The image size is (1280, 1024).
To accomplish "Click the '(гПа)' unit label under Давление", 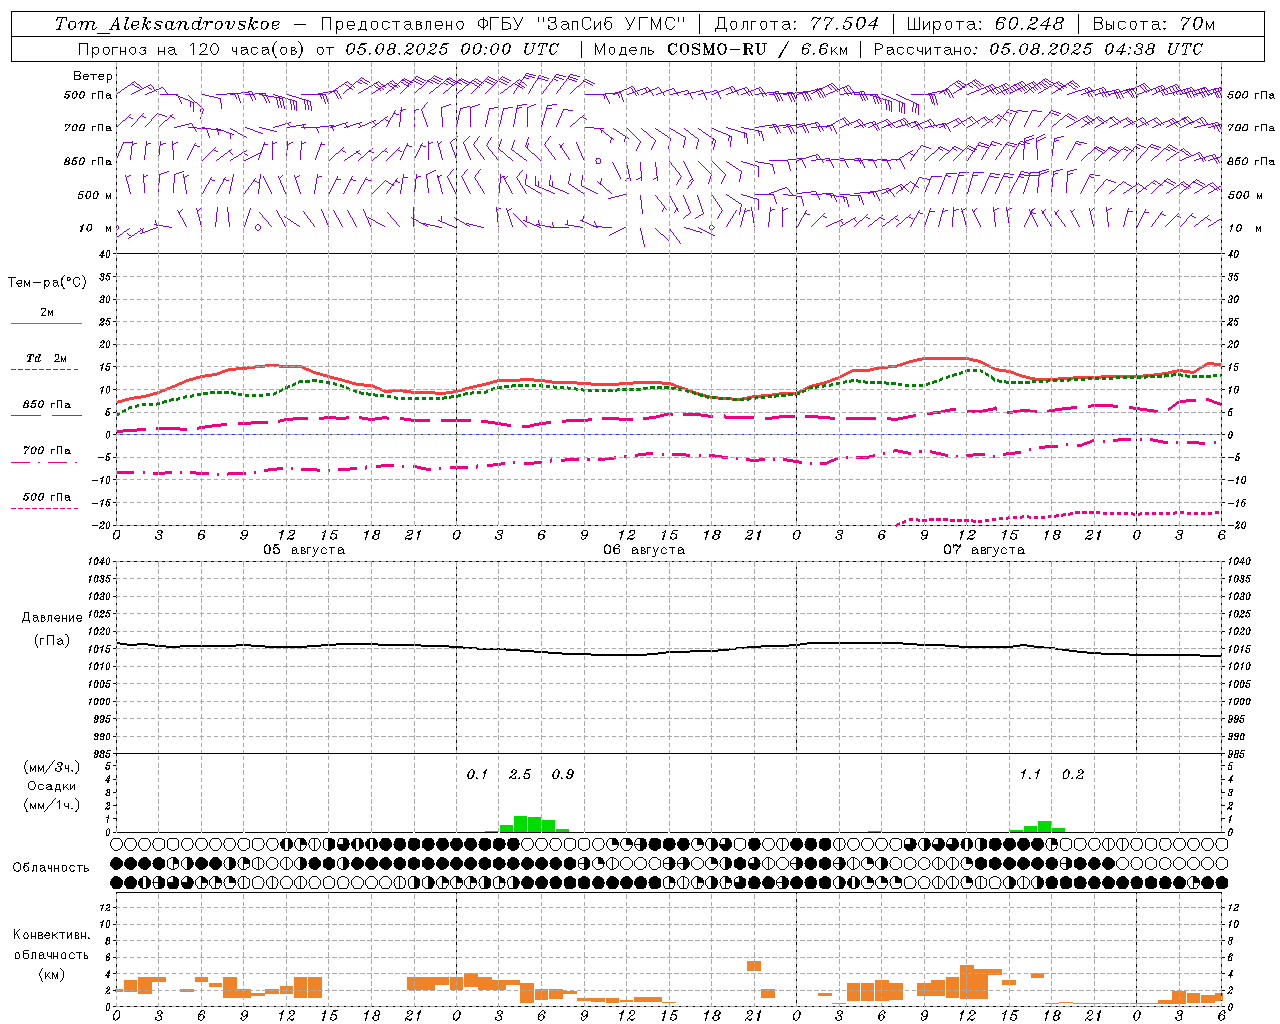I will pos(52,641).
